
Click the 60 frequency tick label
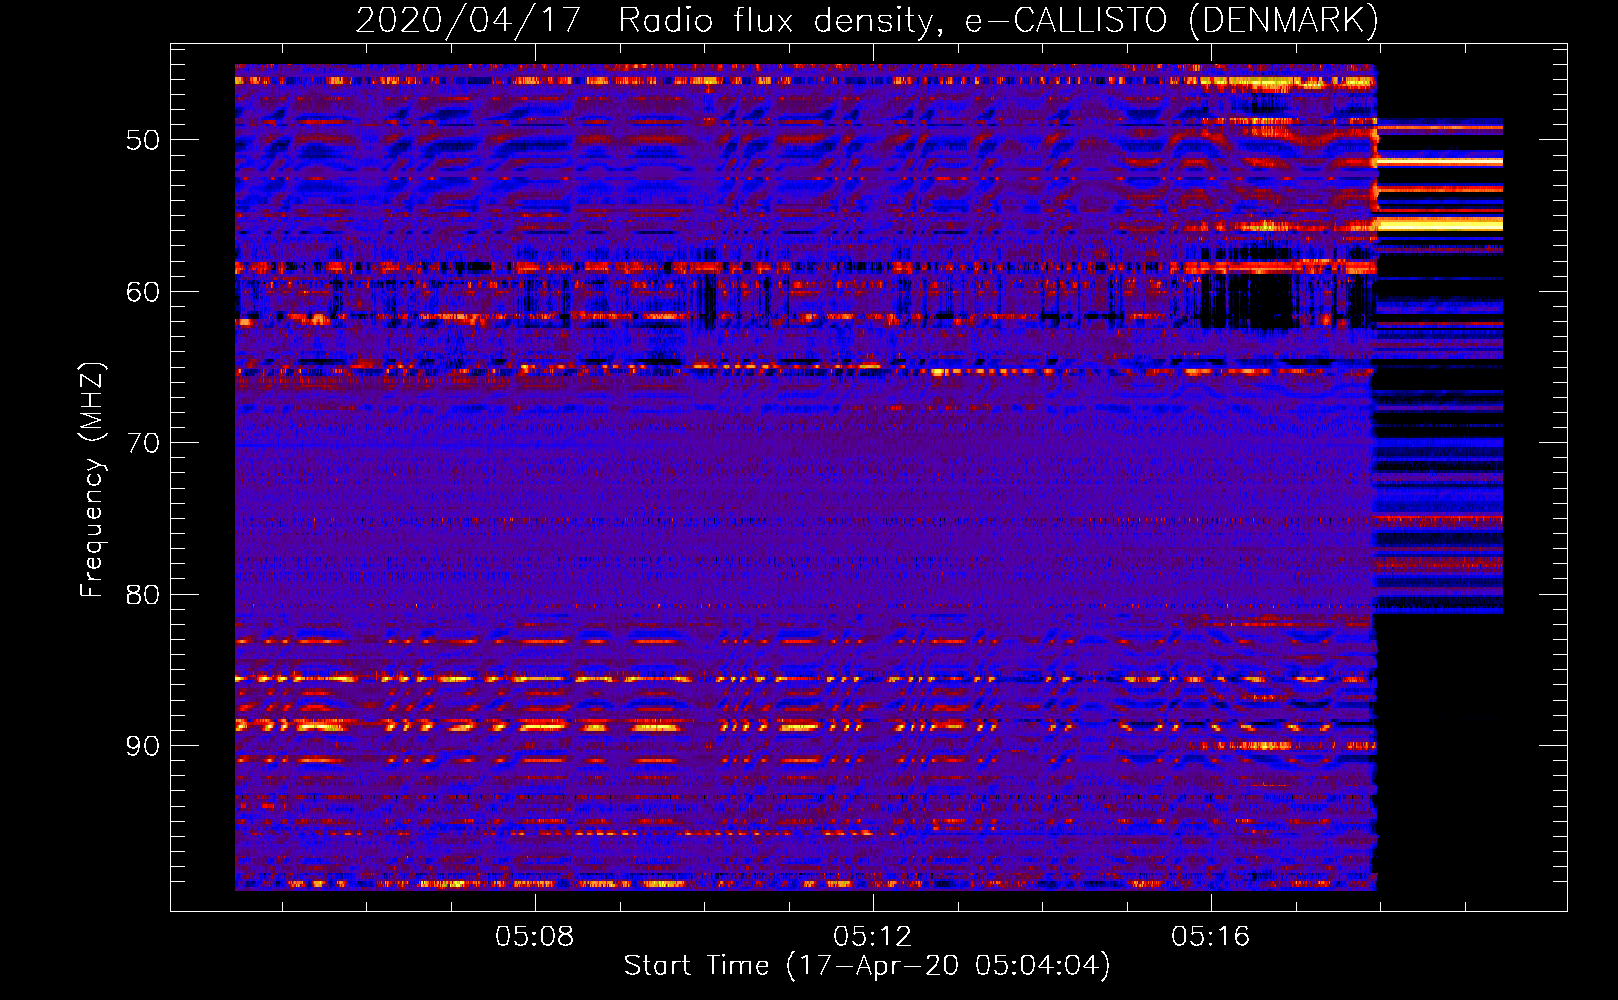pos(143,291)
